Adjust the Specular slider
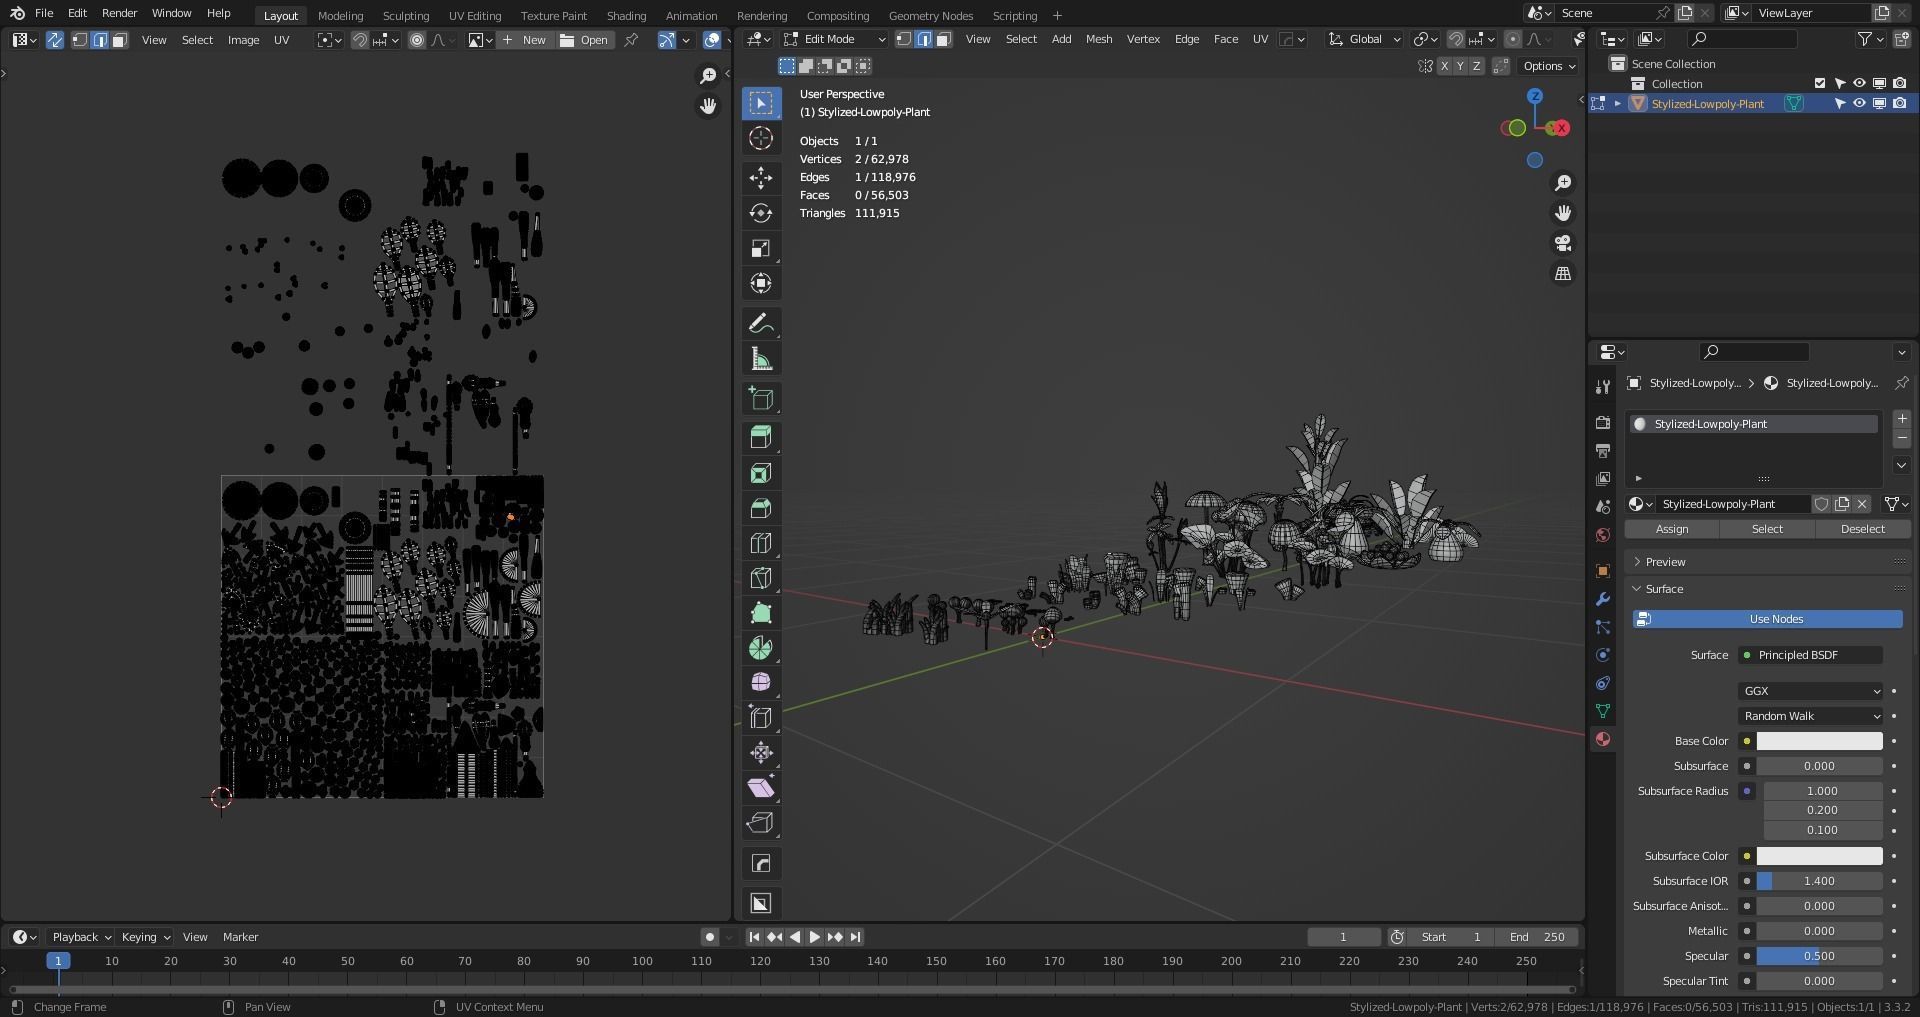This screenshot has width=1920, height=1017. (x=1819, y=956)
